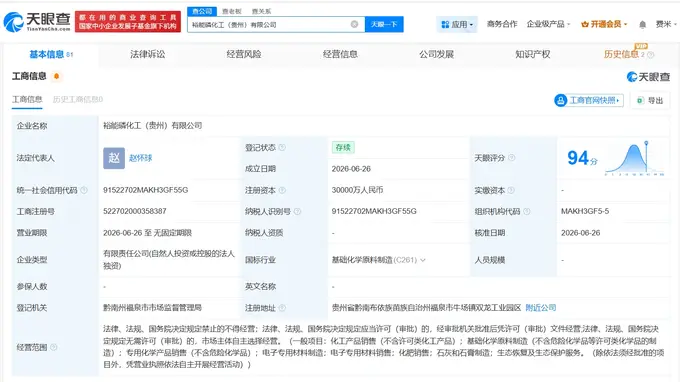Click the help icon next to 组织机构代码

(526, 211)
